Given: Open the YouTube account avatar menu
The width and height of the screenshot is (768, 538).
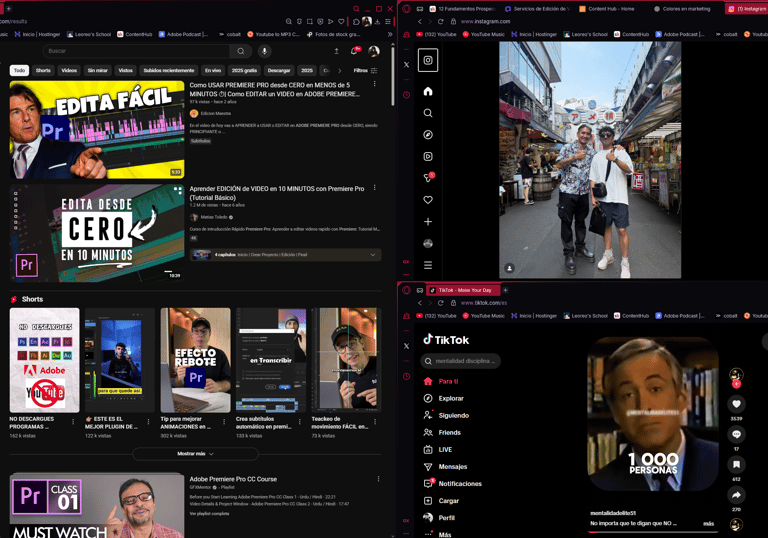Looking at the screenshot, I should [374, 51].
